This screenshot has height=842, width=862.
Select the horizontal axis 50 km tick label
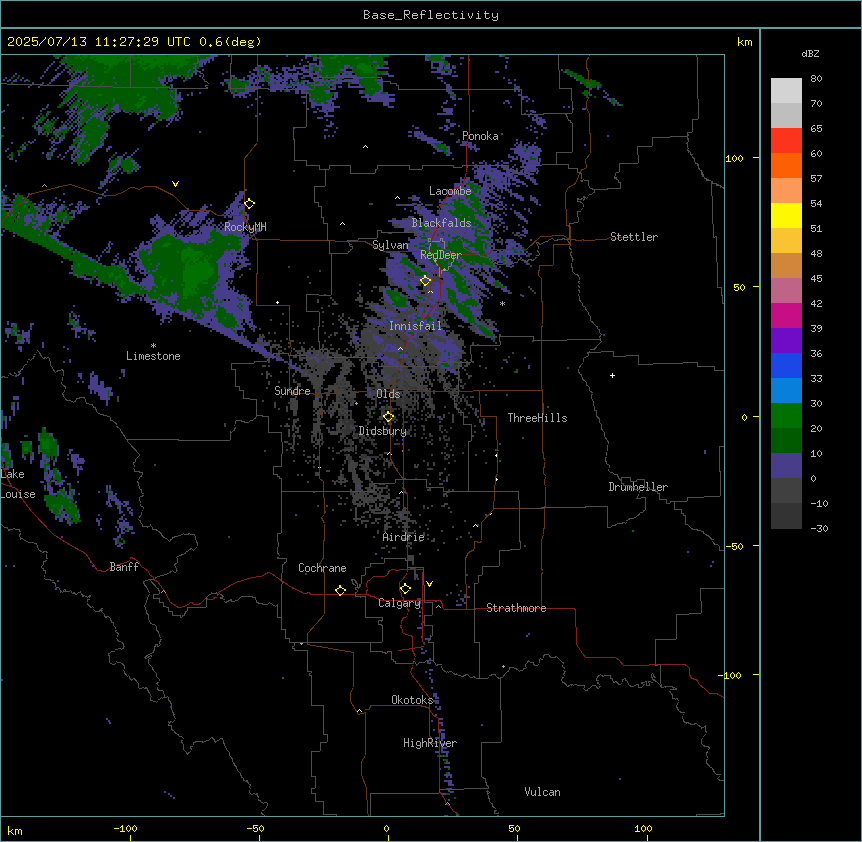pos(514,828)
